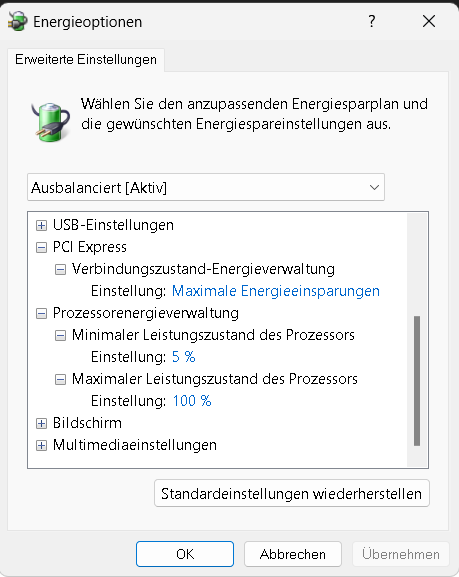Collapse Verbindungszustand-Energieverwaltung node

click(x=60, y=269)
